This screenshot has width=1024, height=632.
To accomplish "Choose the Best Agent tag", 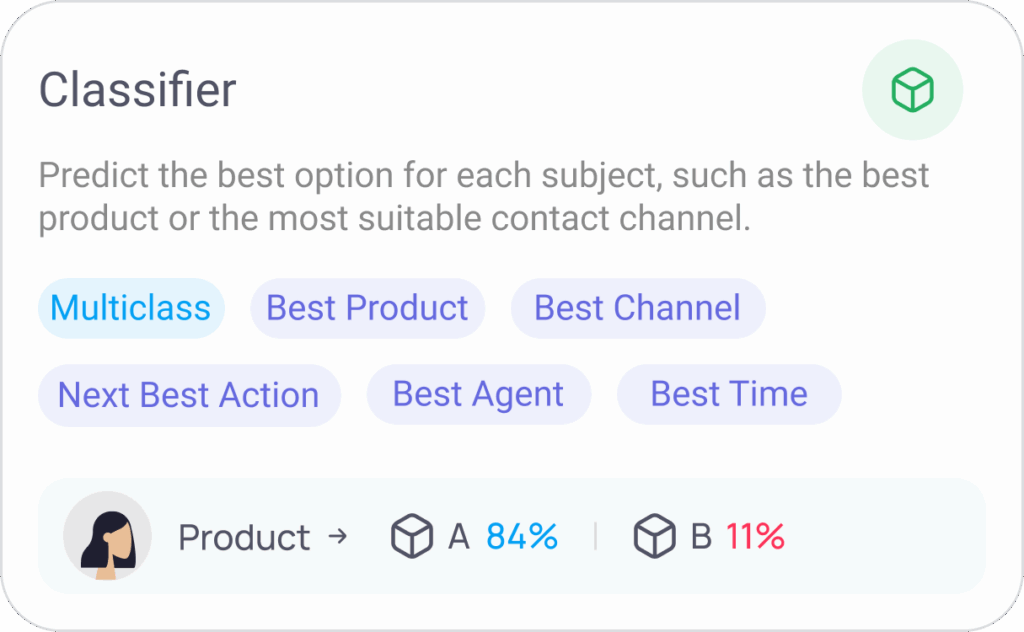I will [479, 394].
